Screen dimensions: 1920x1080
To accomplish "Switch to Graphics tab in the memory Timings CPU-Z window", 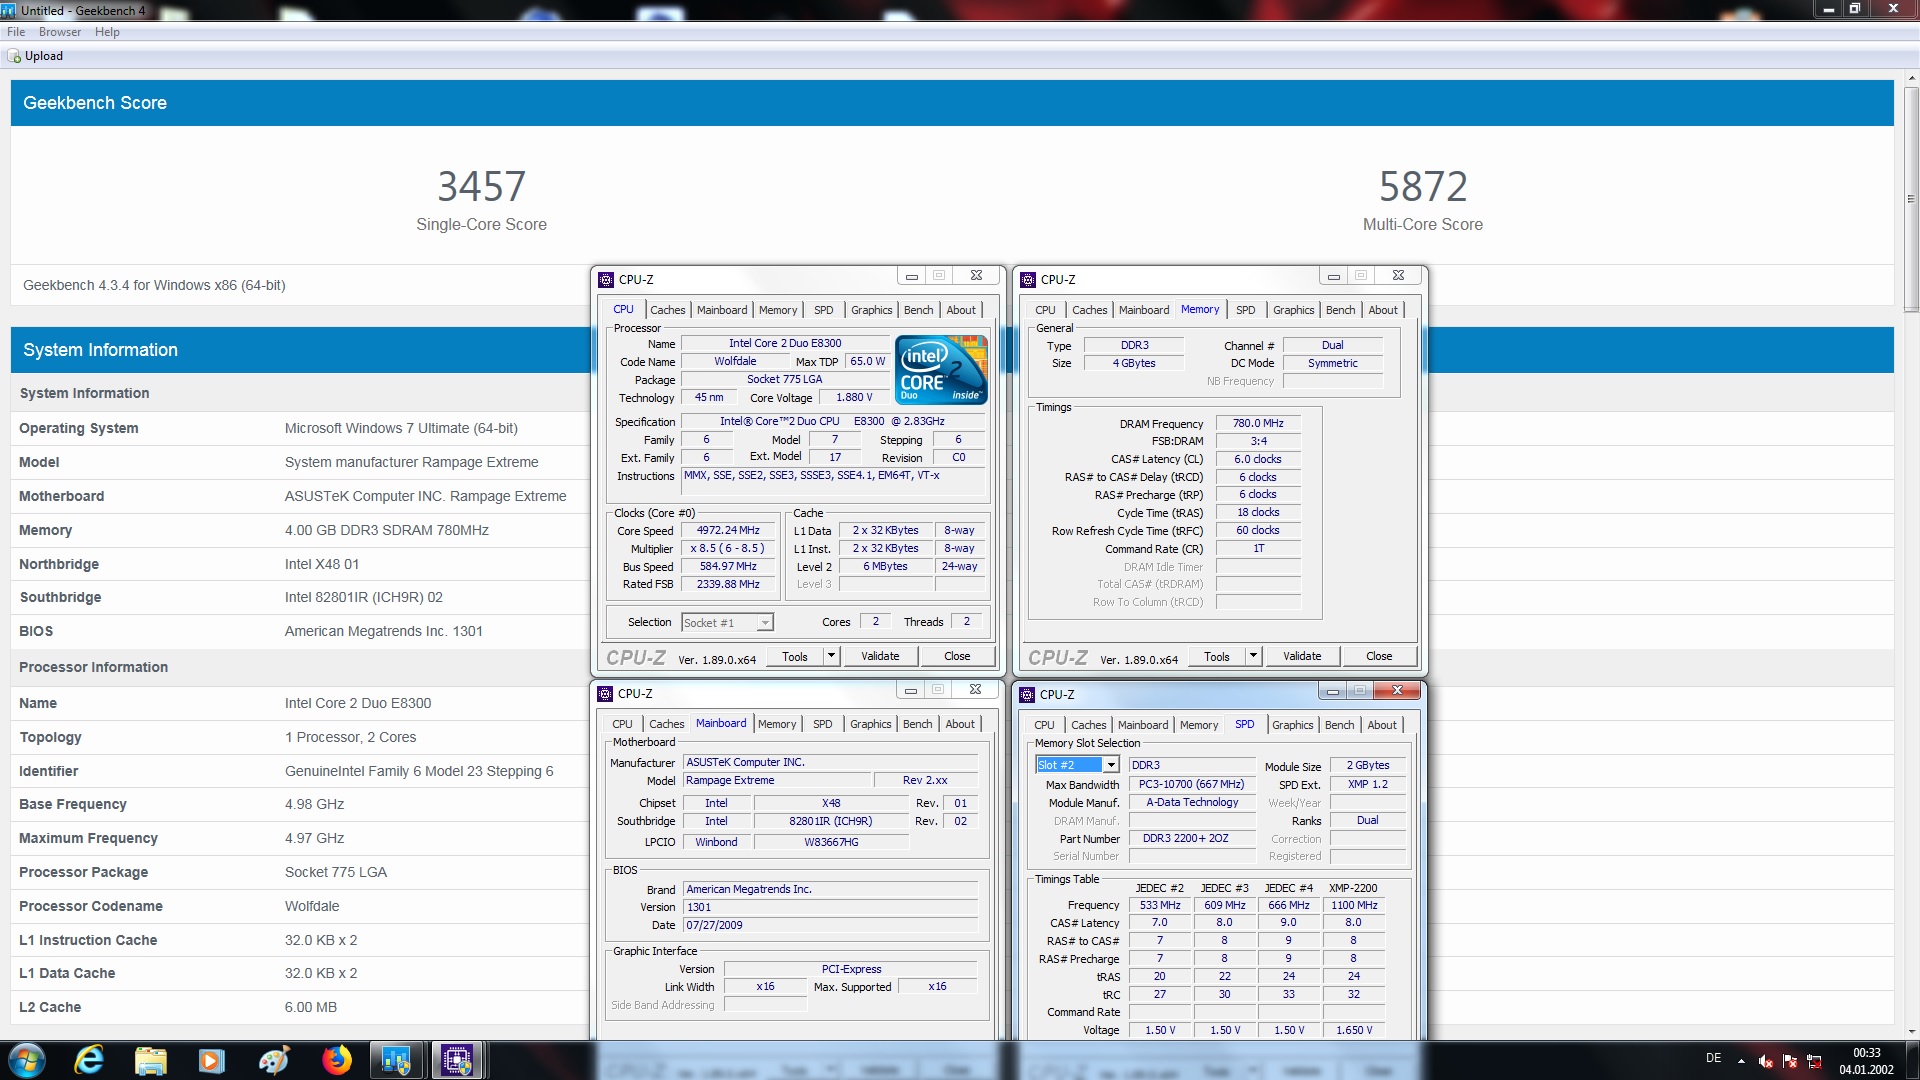I will pos(1293,310).
